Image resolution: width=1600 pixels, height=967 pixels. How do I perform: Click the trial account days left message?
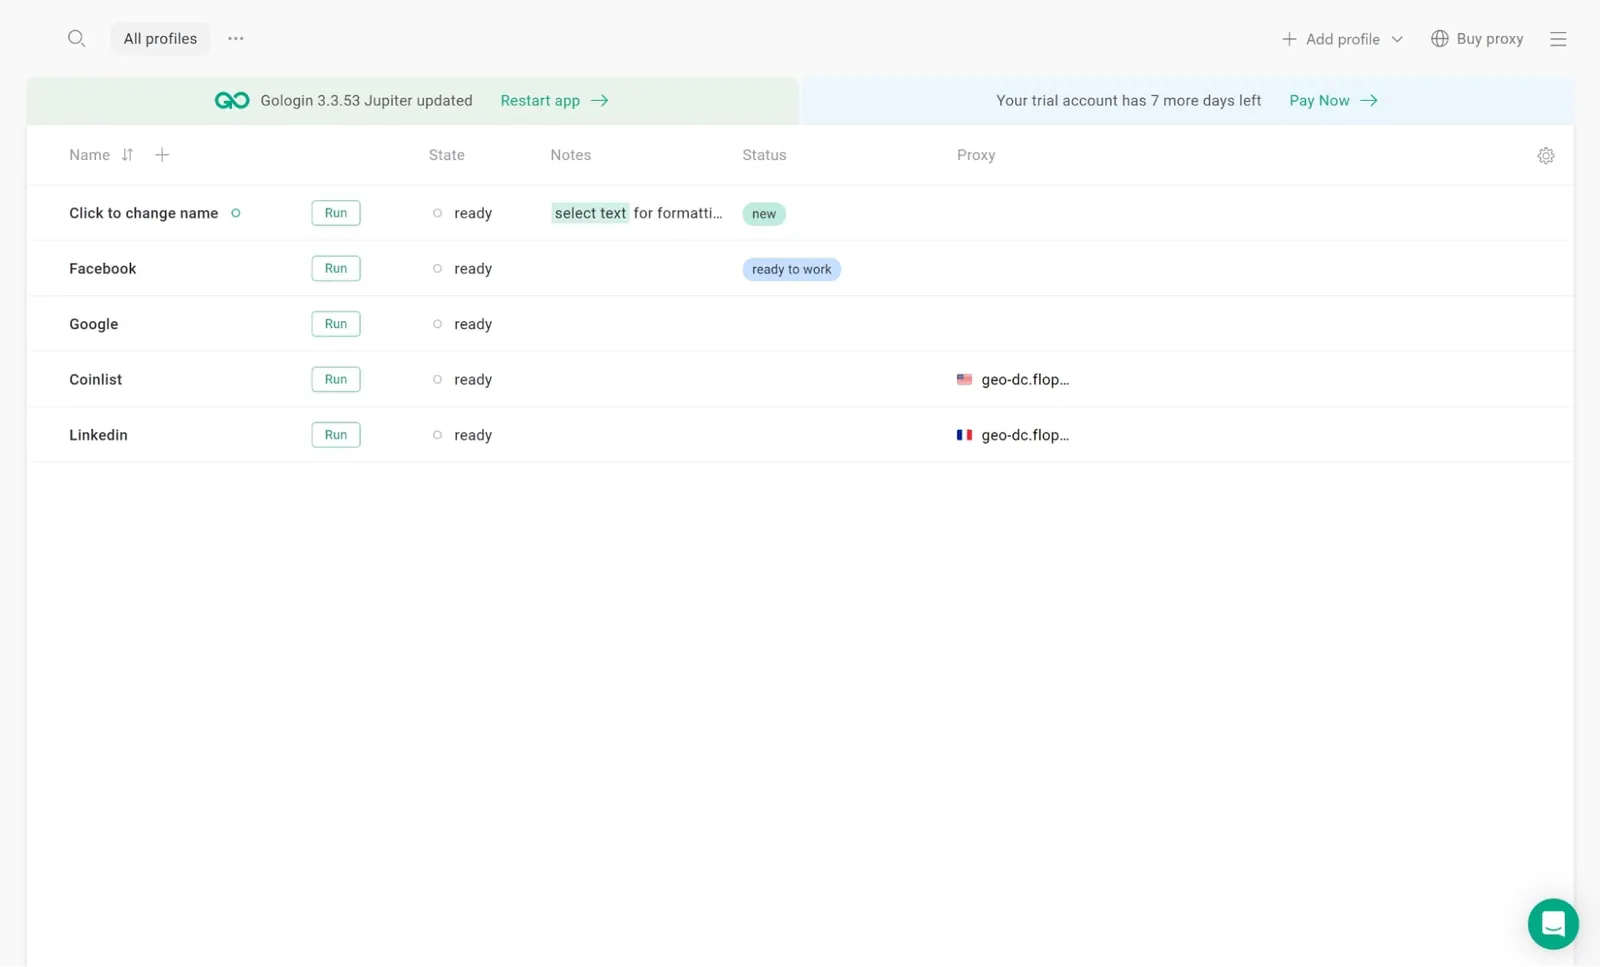(1128, 101)
